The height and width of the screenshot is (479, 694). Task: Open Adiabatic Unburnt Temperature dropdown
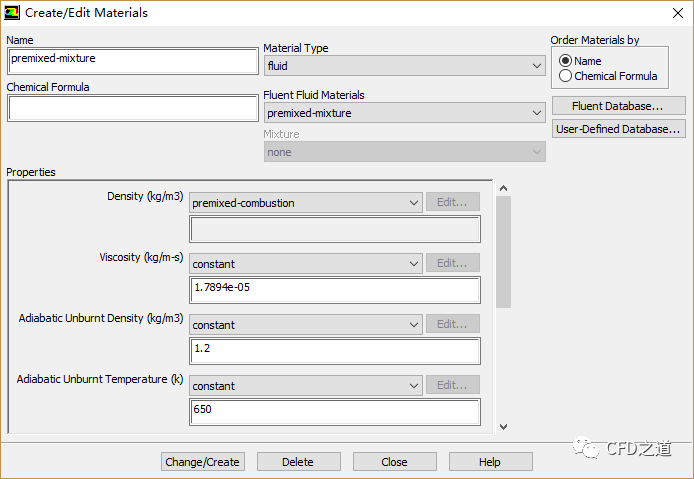coord(305,386)
